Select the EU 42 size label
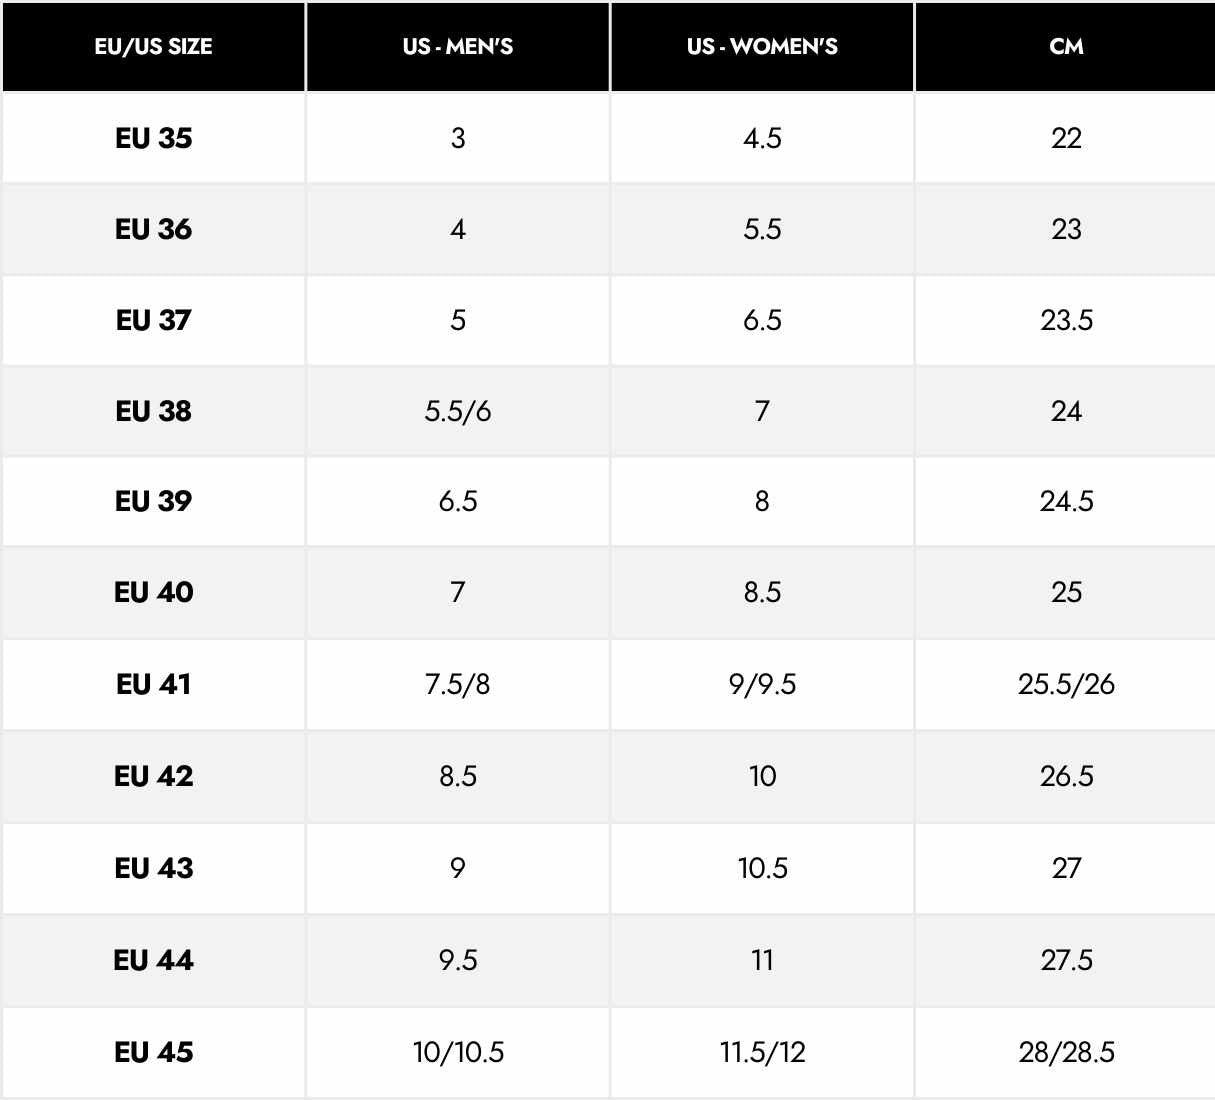Viewport: 1215px width, 1100px height. [153, 776]
